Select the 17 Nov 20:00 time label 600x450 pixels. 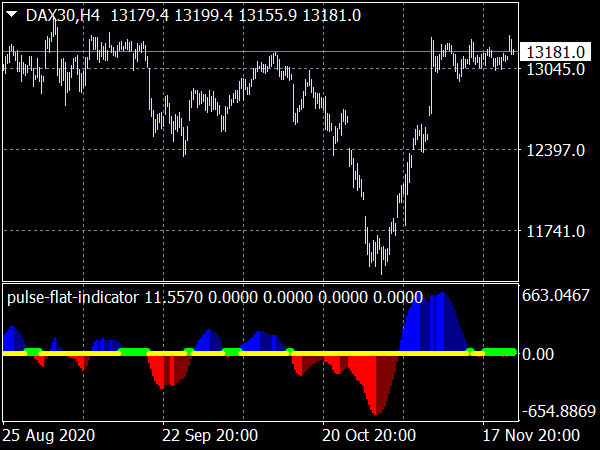point(531,435)
